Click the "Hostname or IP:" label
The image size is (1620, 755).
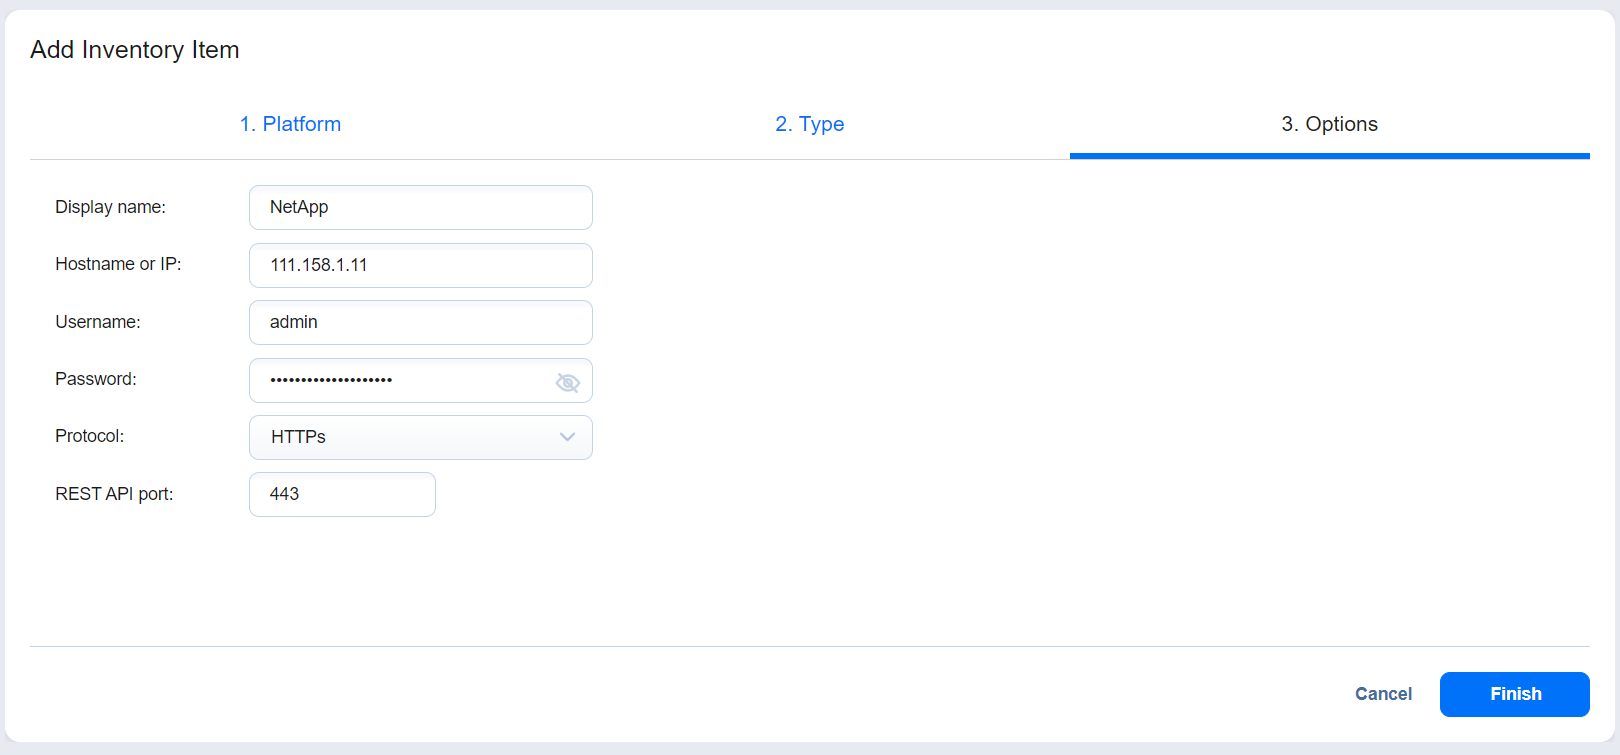(118, 264)
